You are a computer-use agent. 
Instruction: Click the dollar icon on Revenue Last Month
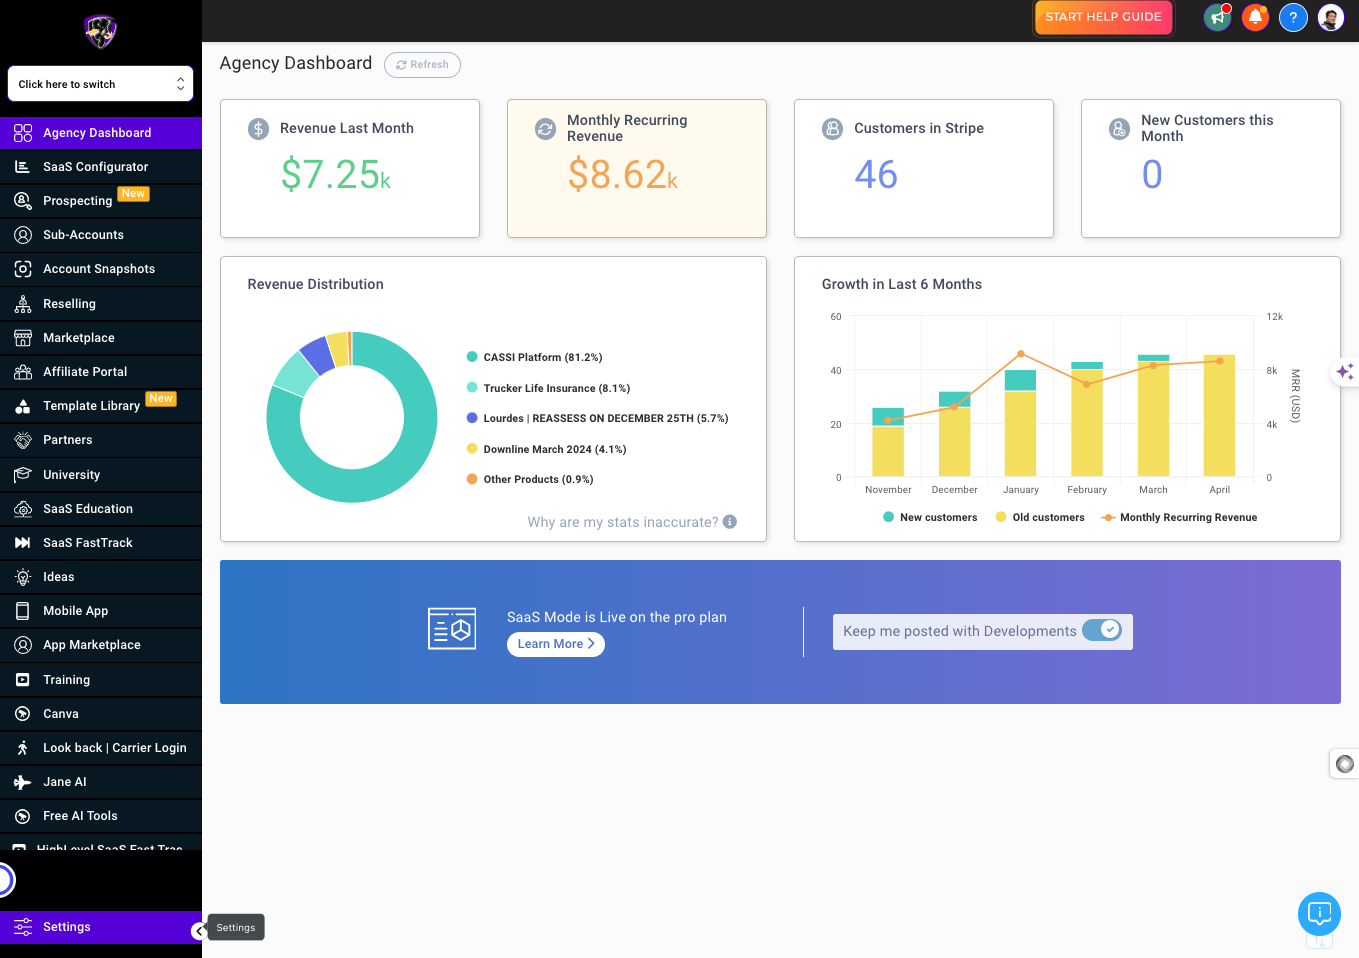259,129
